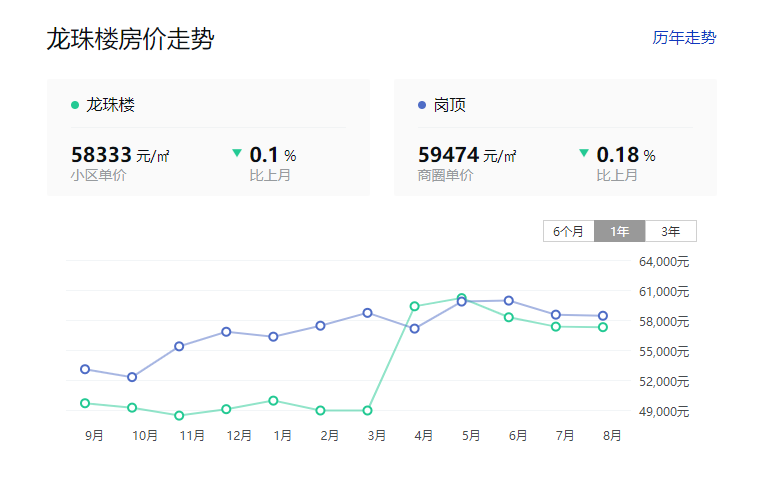The width and height of the screenshot is (775, 488).
Task: Select green 龙珠楼 data point for 1月
Action: click(x=273, y=401)
